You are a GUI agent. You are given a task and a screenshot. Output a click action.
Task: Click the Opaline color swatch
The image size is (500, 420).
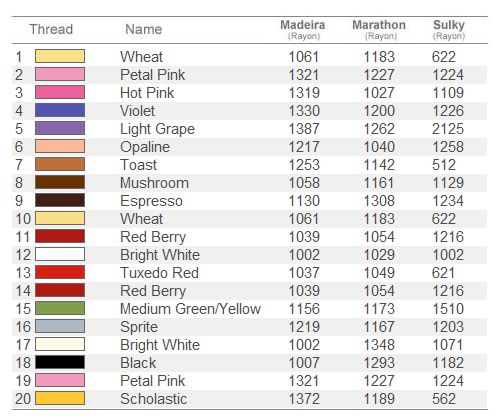click(x=60, y=146)
